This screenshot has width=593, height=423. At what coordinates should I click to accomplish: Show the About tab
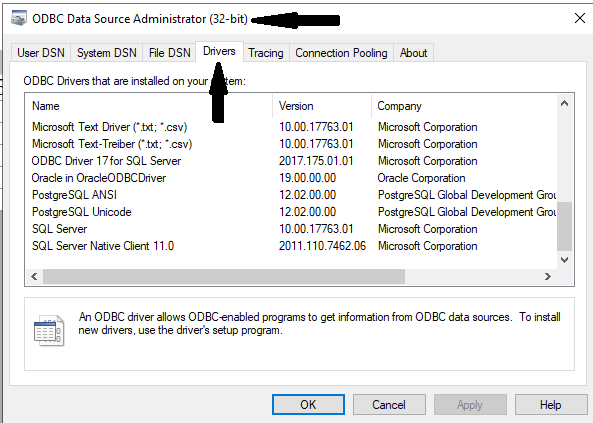coord(413,53)
